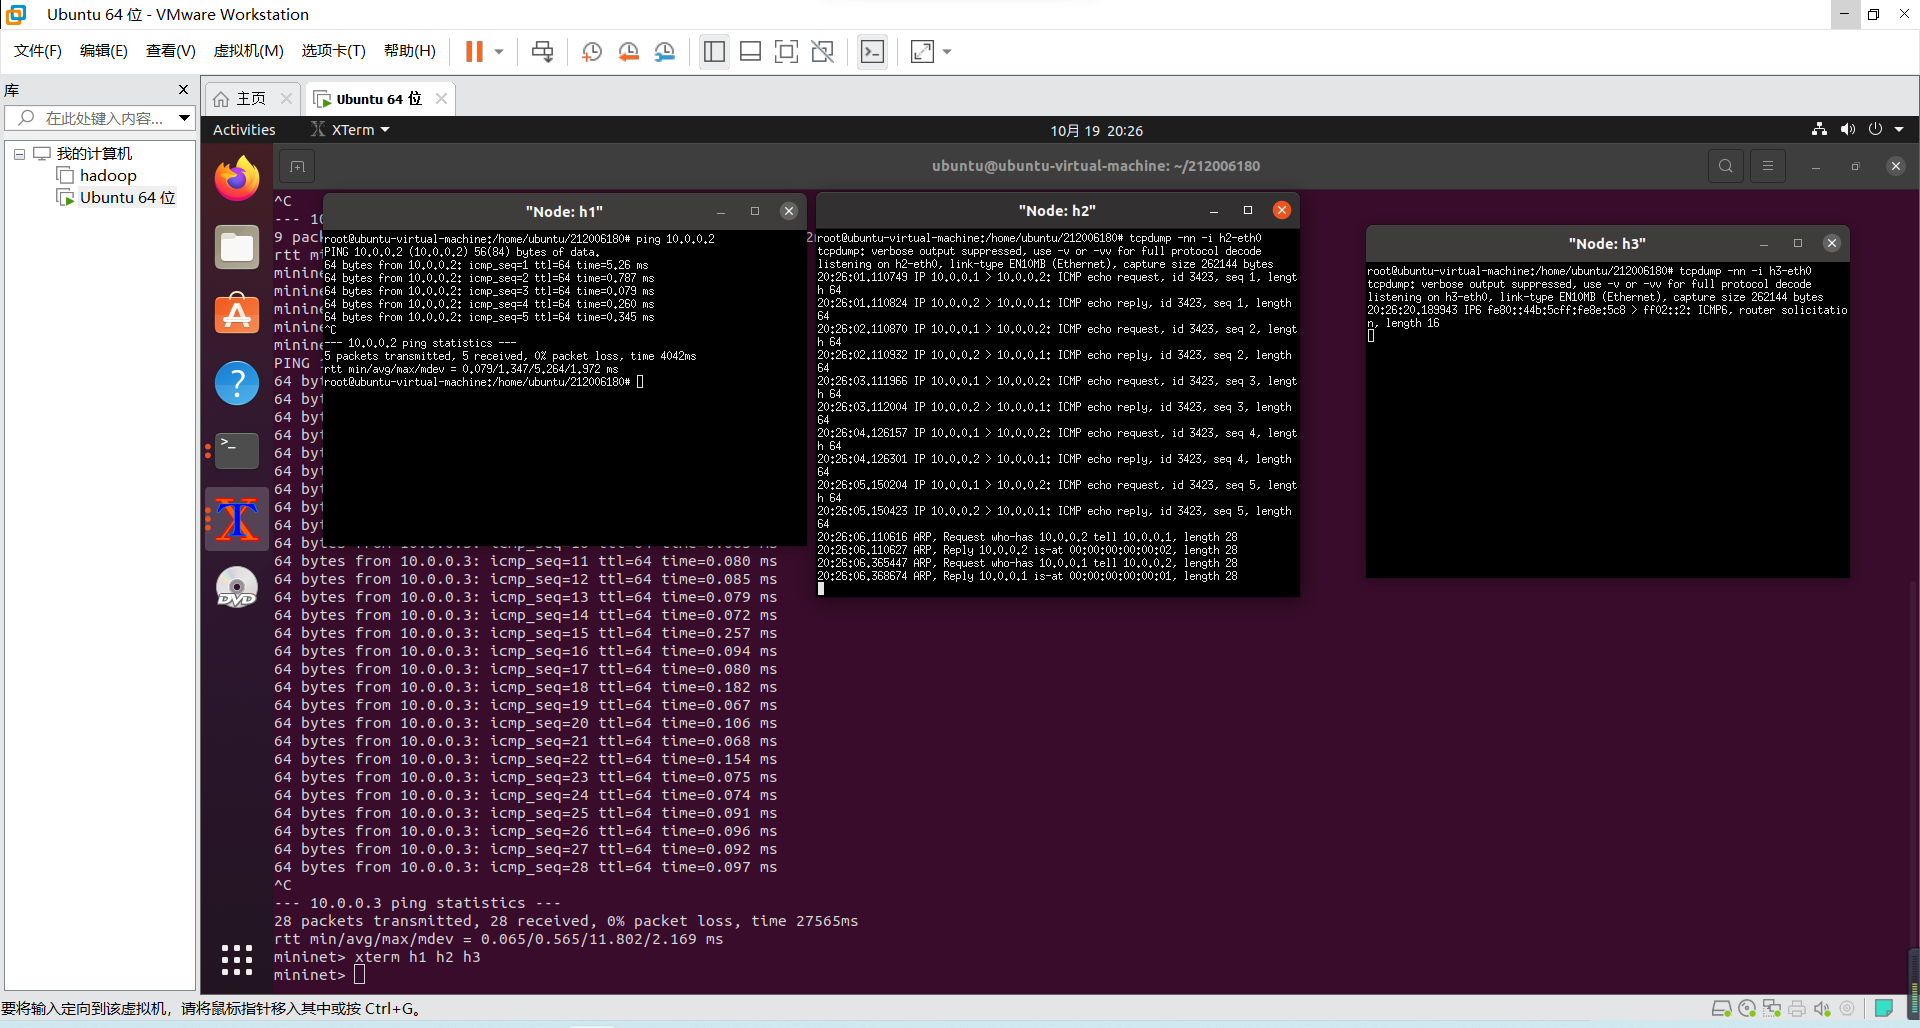This screenshot has width=1920, height=1028.
Task: Open the XTerm application menu
Action: (350, 130)
